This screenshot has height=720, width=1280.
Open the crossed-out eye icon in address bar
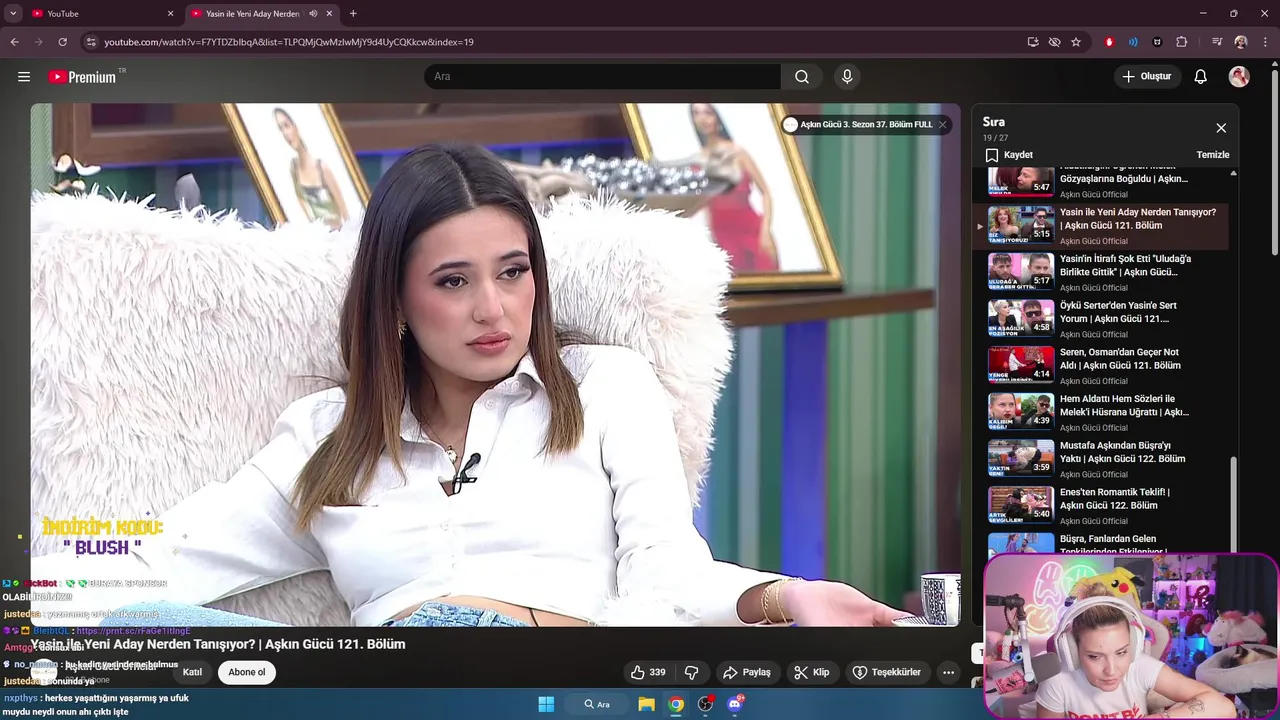pyautogui.click(x=1054, y=42)
